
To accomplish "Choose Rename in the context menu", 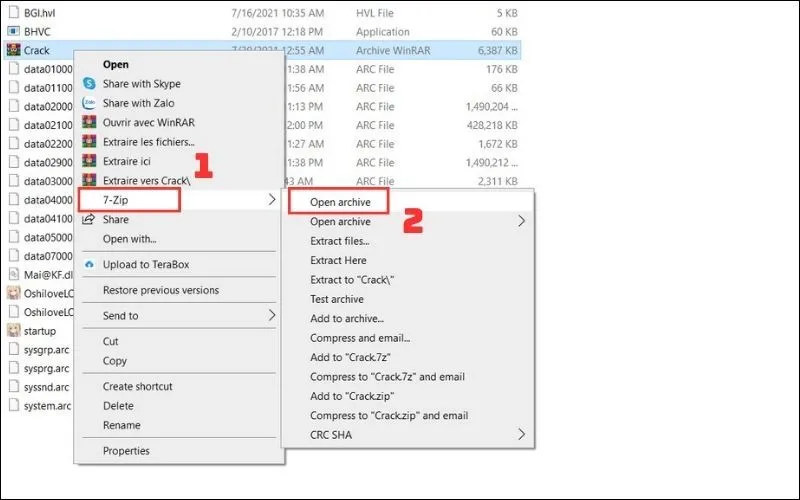I will coord(121,425).
